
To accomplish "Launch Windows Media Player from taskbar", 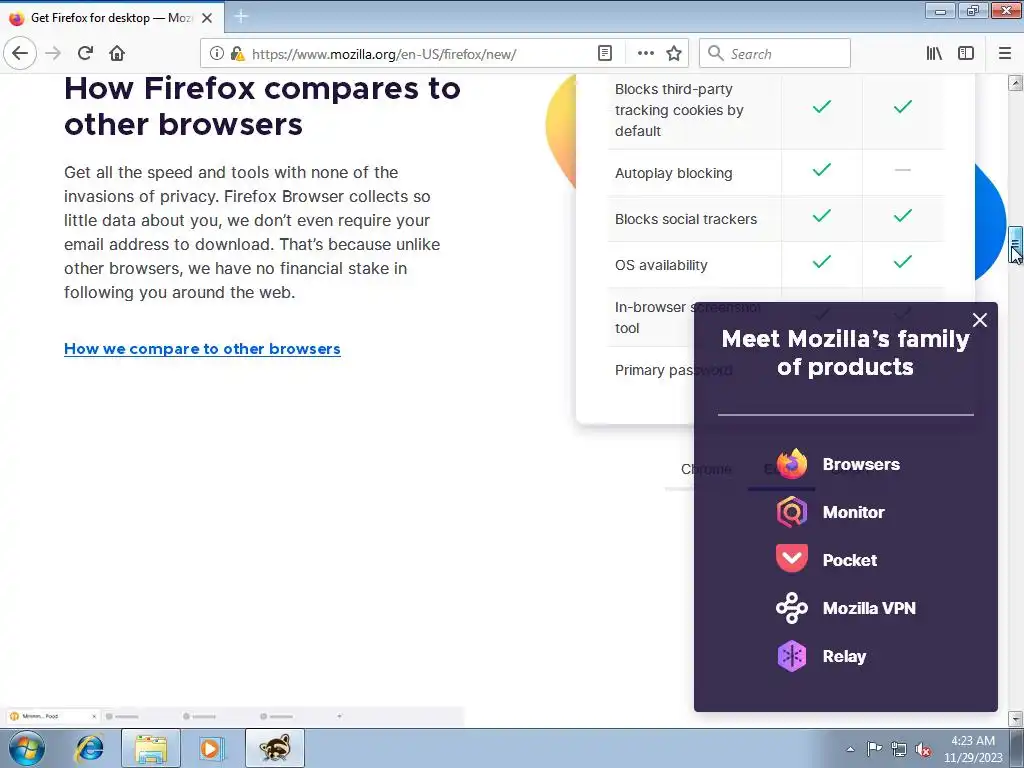I will (210, 748).
